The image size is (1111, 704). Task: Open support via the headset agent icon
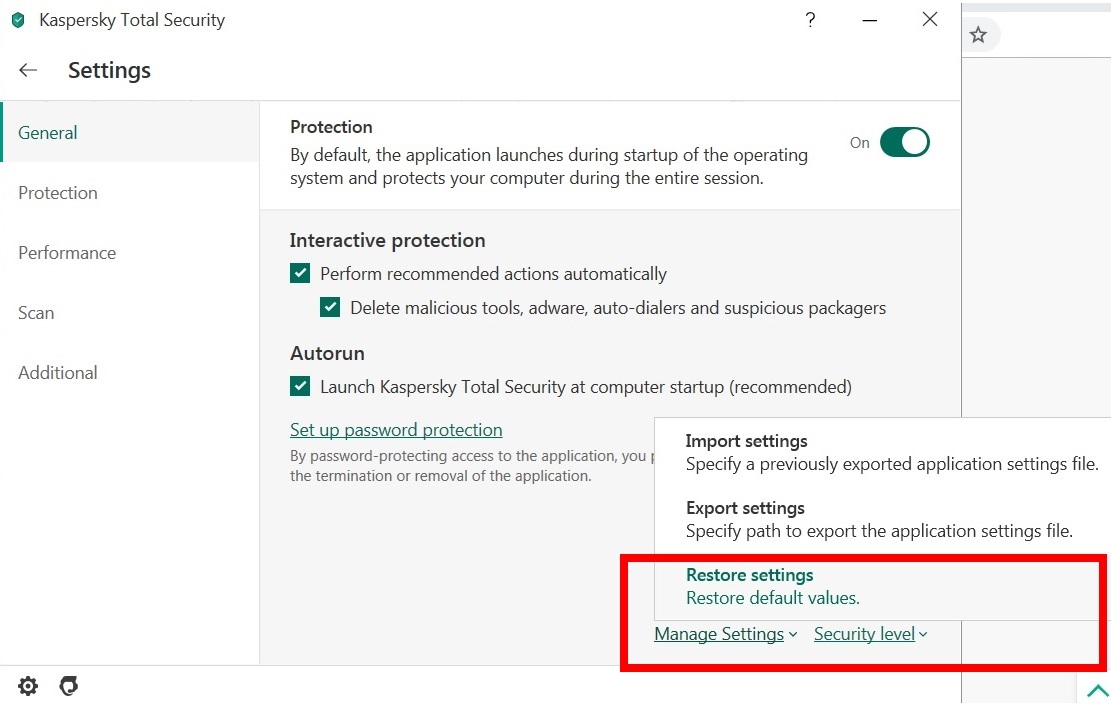69,686
